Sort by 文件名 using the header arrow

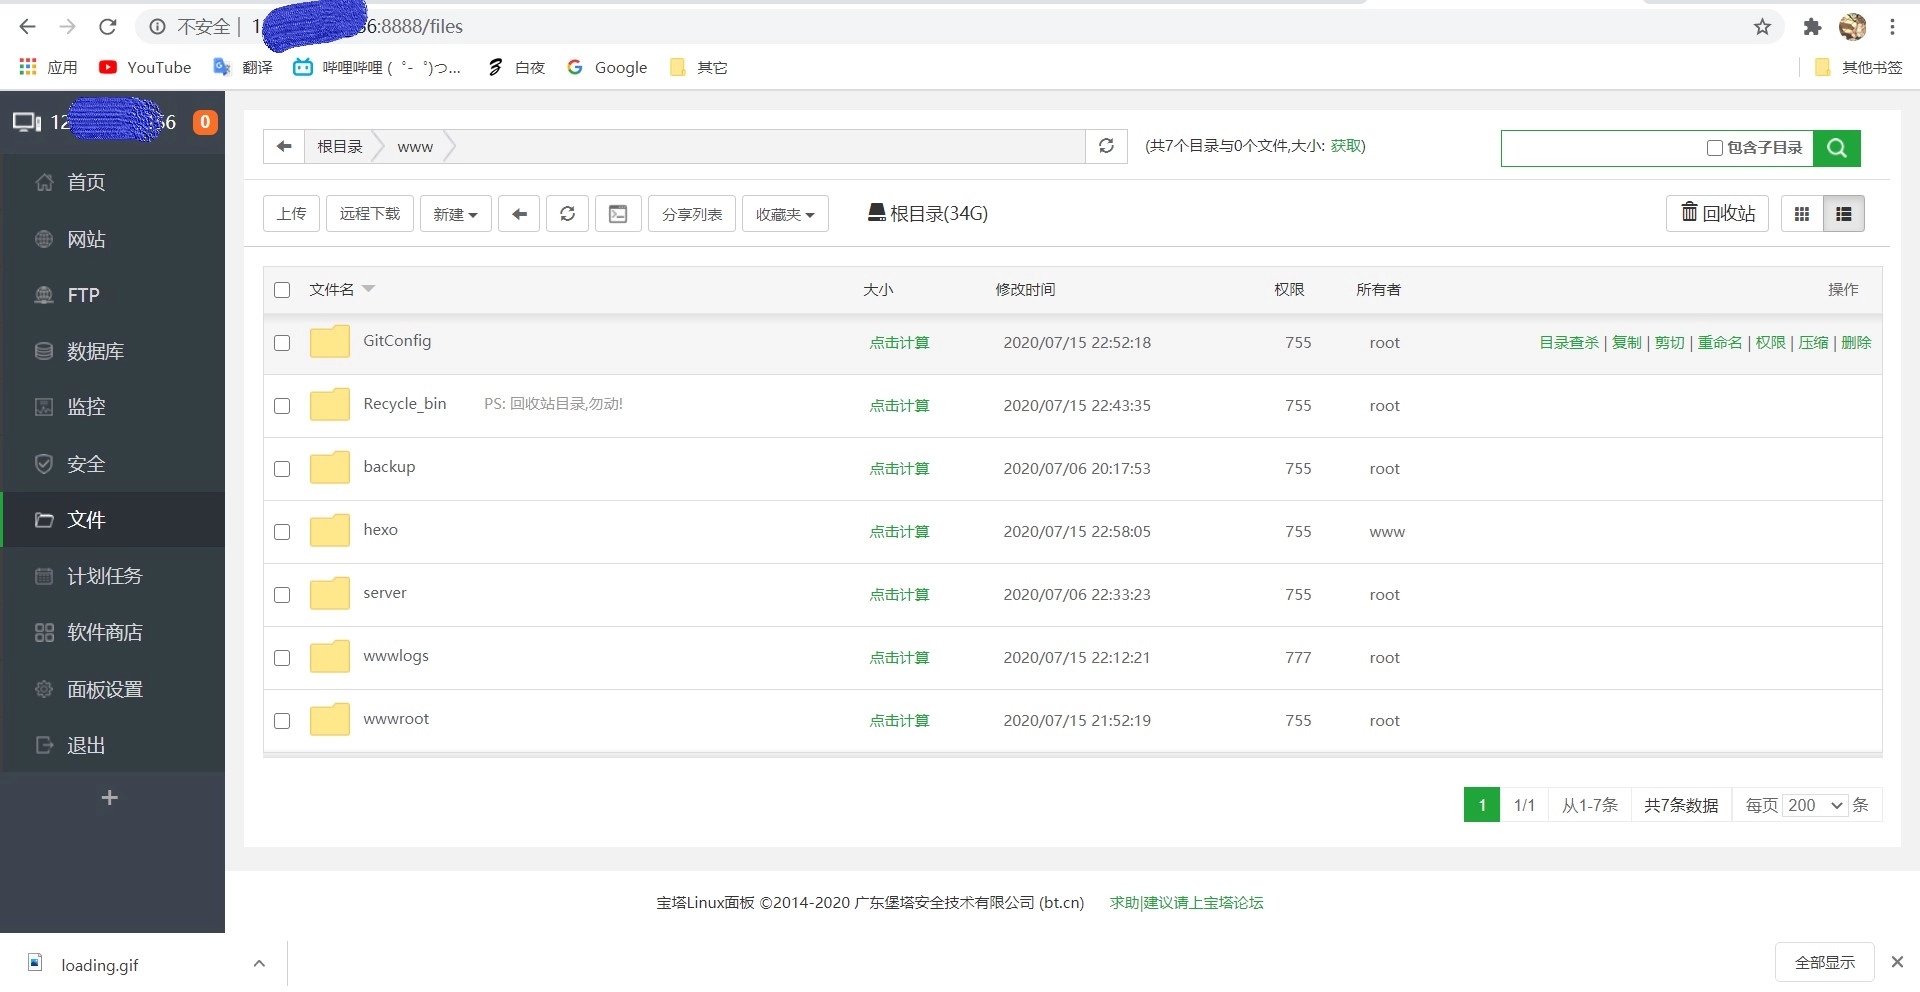pos(368,289)
